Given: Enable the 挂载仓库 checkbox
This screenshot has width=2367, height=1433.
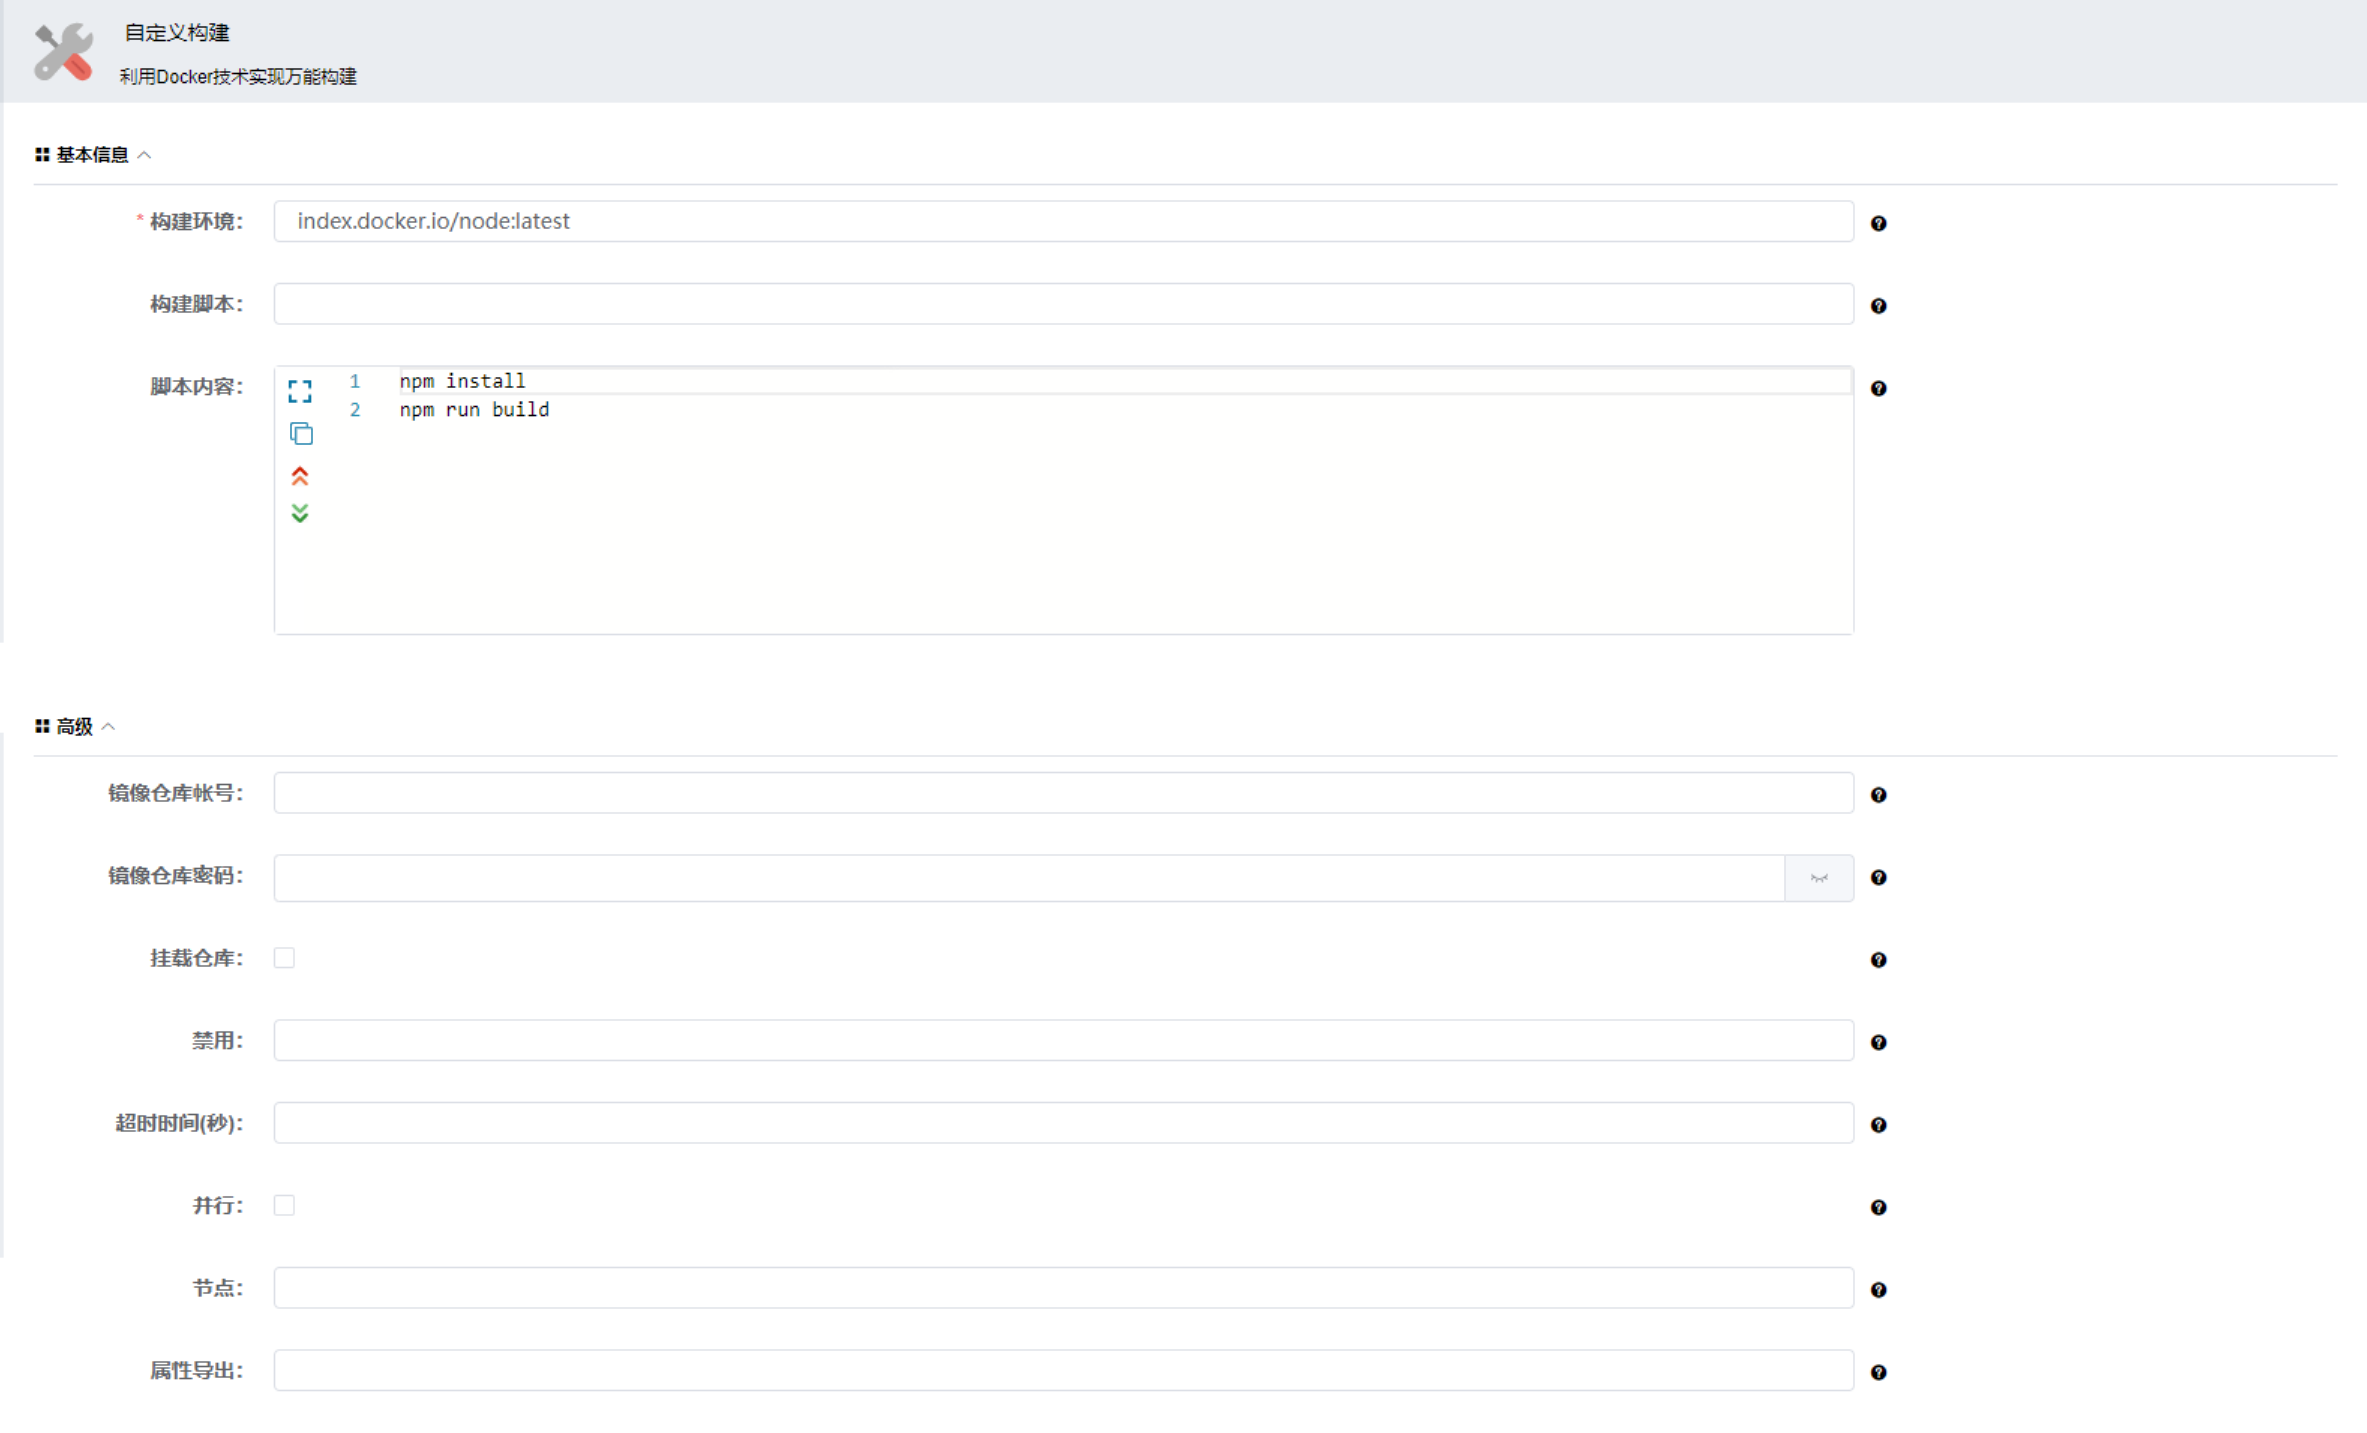Looking at the screenshot, I should pos(284,958).
